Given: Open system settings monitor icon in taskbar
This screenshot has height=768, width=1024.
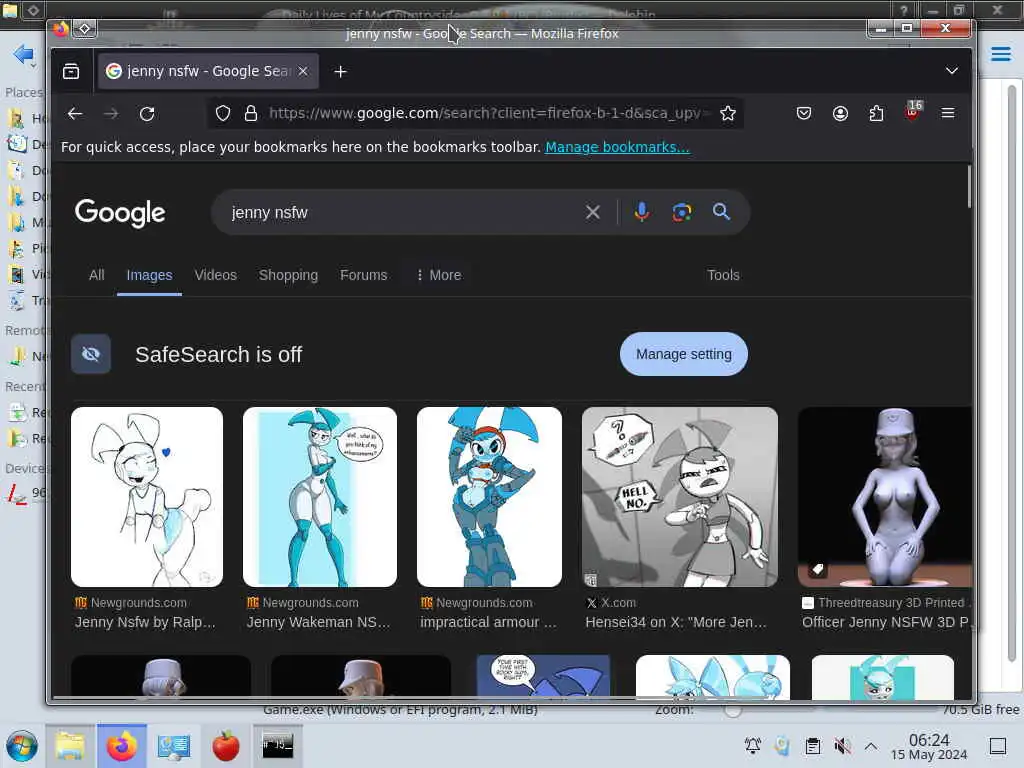Looking at the screenshot, I should (x=174, y=746).
